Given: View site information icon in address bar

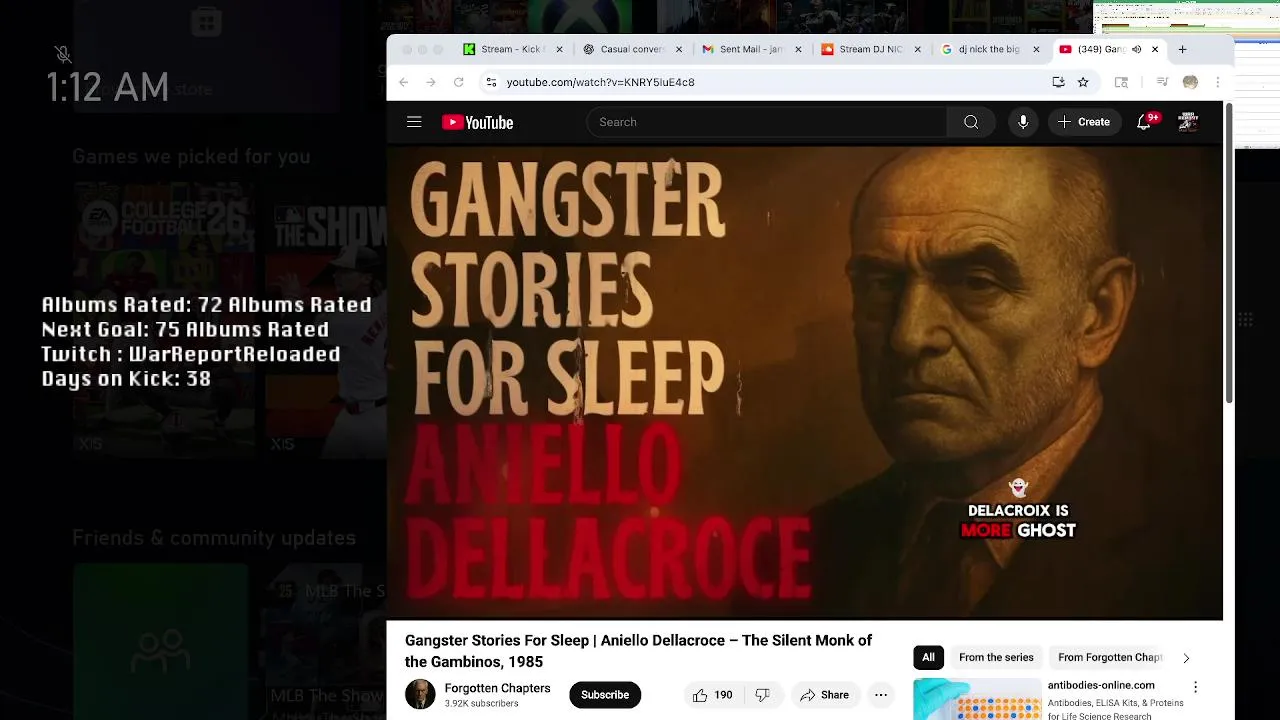Looking at the screenshot, I should [491, 82].
